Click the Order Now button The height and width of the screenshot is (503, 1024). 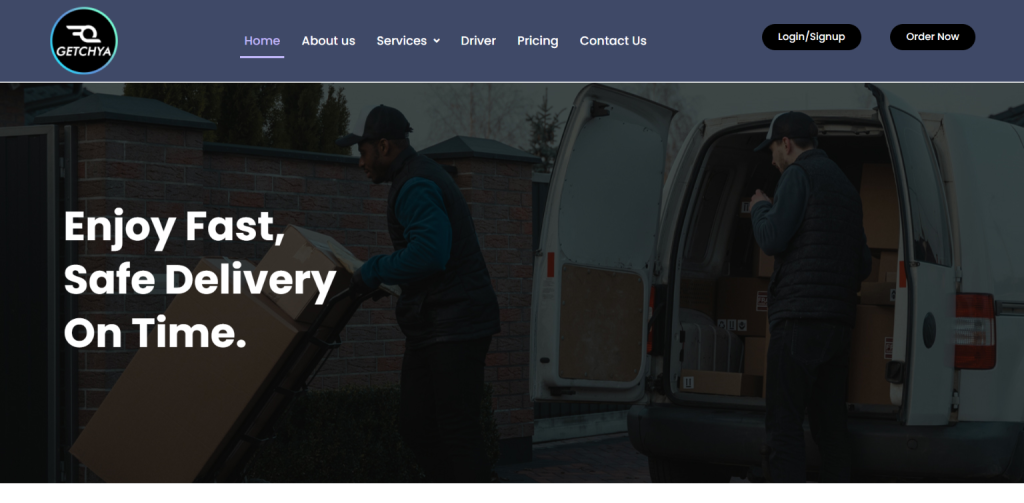pos(932,37)
